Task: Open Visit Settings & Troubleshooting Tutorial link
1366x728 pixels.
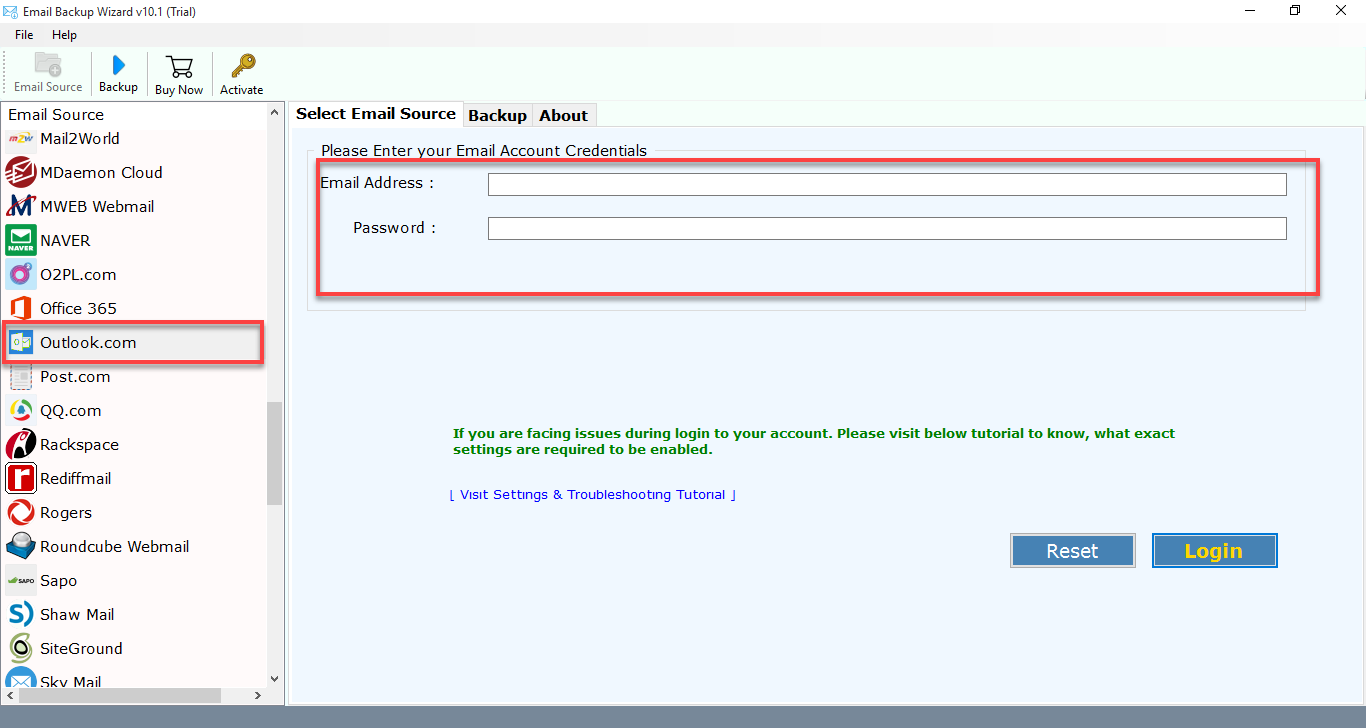Action: [x=593, y=495]
